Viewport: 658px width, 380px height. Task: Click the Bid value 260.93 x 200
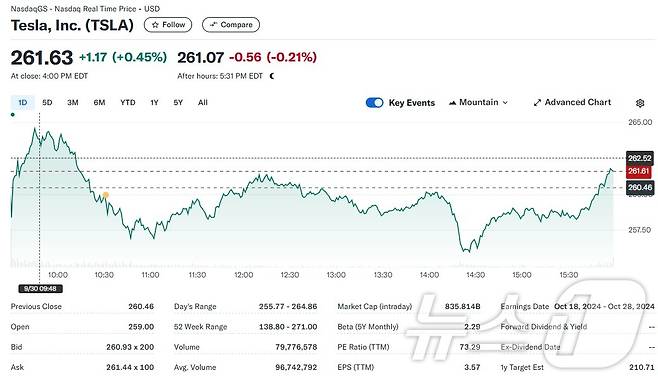tap(130, 347)
